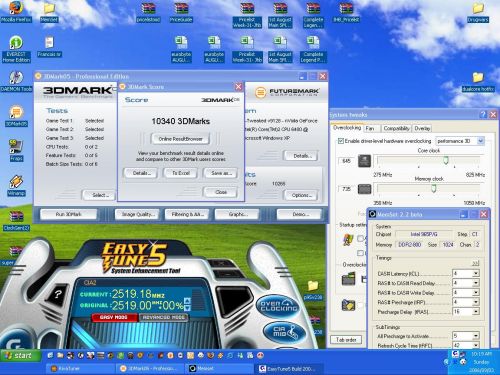Switch to the Overclocking tab
This screenshot has width=500, height=375.
(347, 128)
